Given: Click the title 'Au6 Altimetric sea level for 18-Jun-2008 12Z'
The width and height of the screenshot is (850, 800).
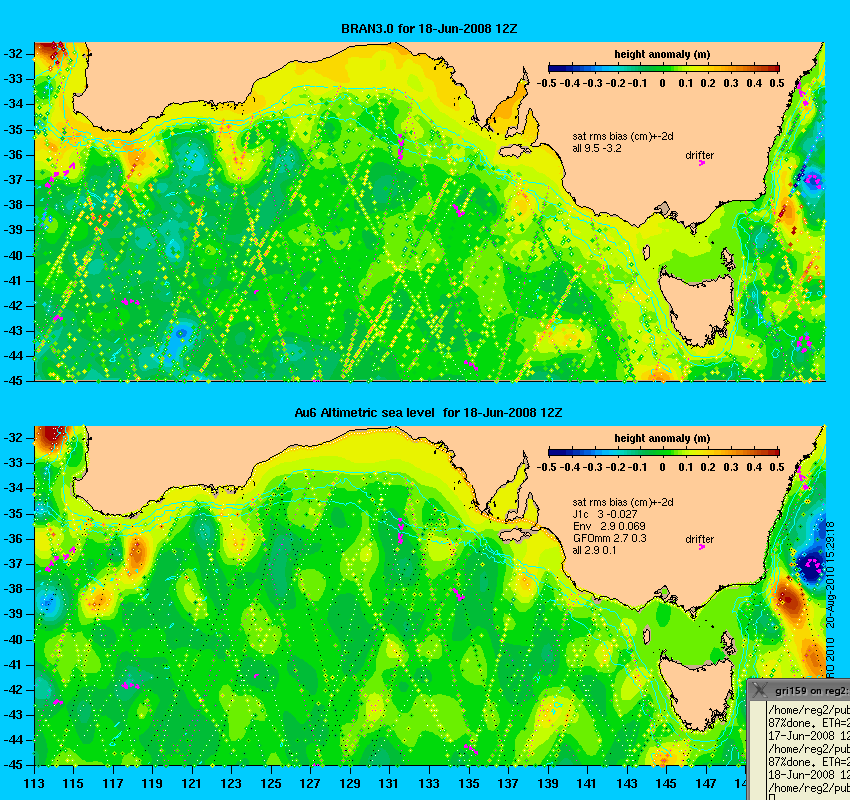Looking at the screenshot, I should click(x=428, y=412).
